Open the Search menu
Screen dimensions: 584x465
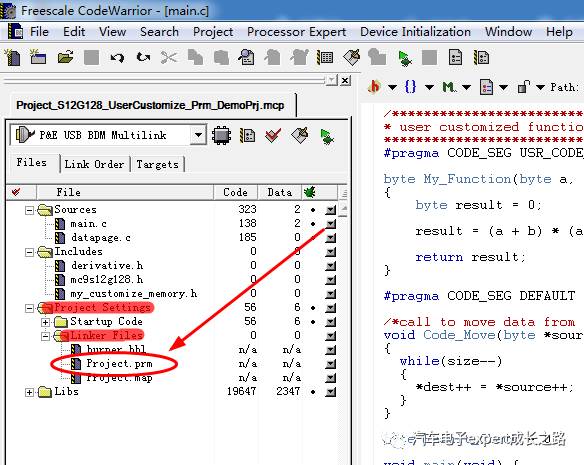point(159,32)
